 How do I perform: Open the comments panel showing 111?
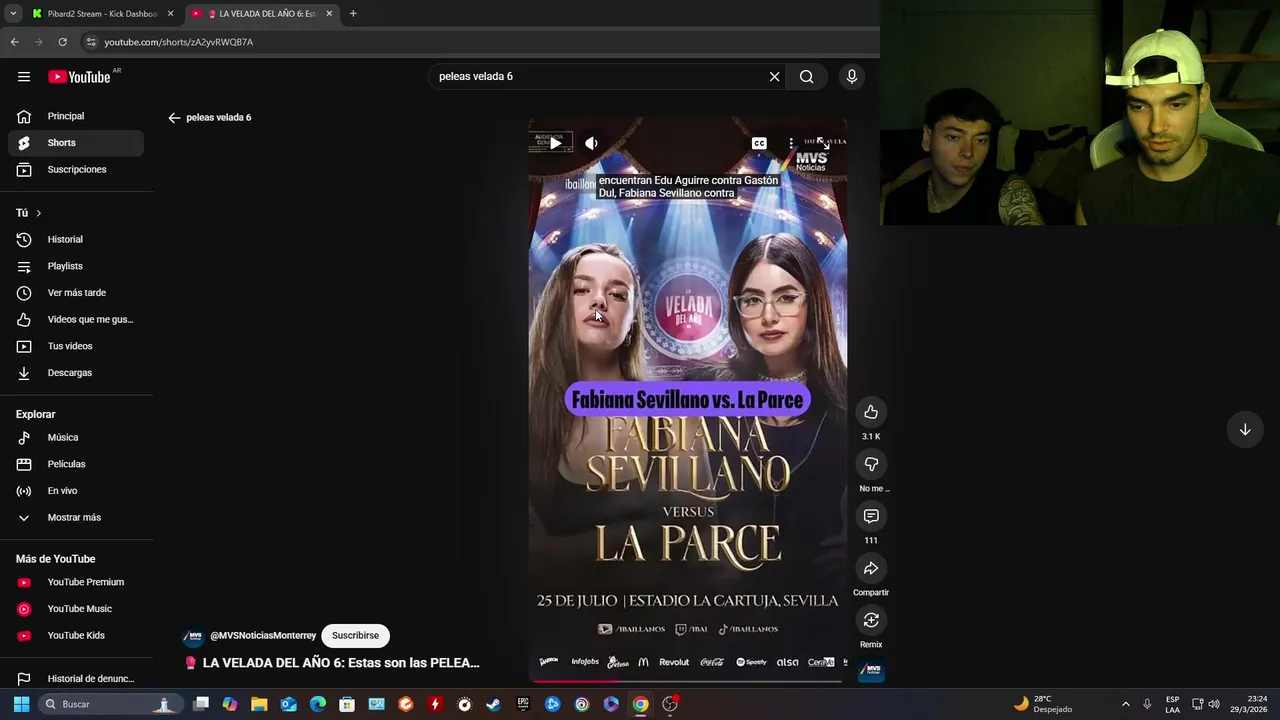point(871,516)
